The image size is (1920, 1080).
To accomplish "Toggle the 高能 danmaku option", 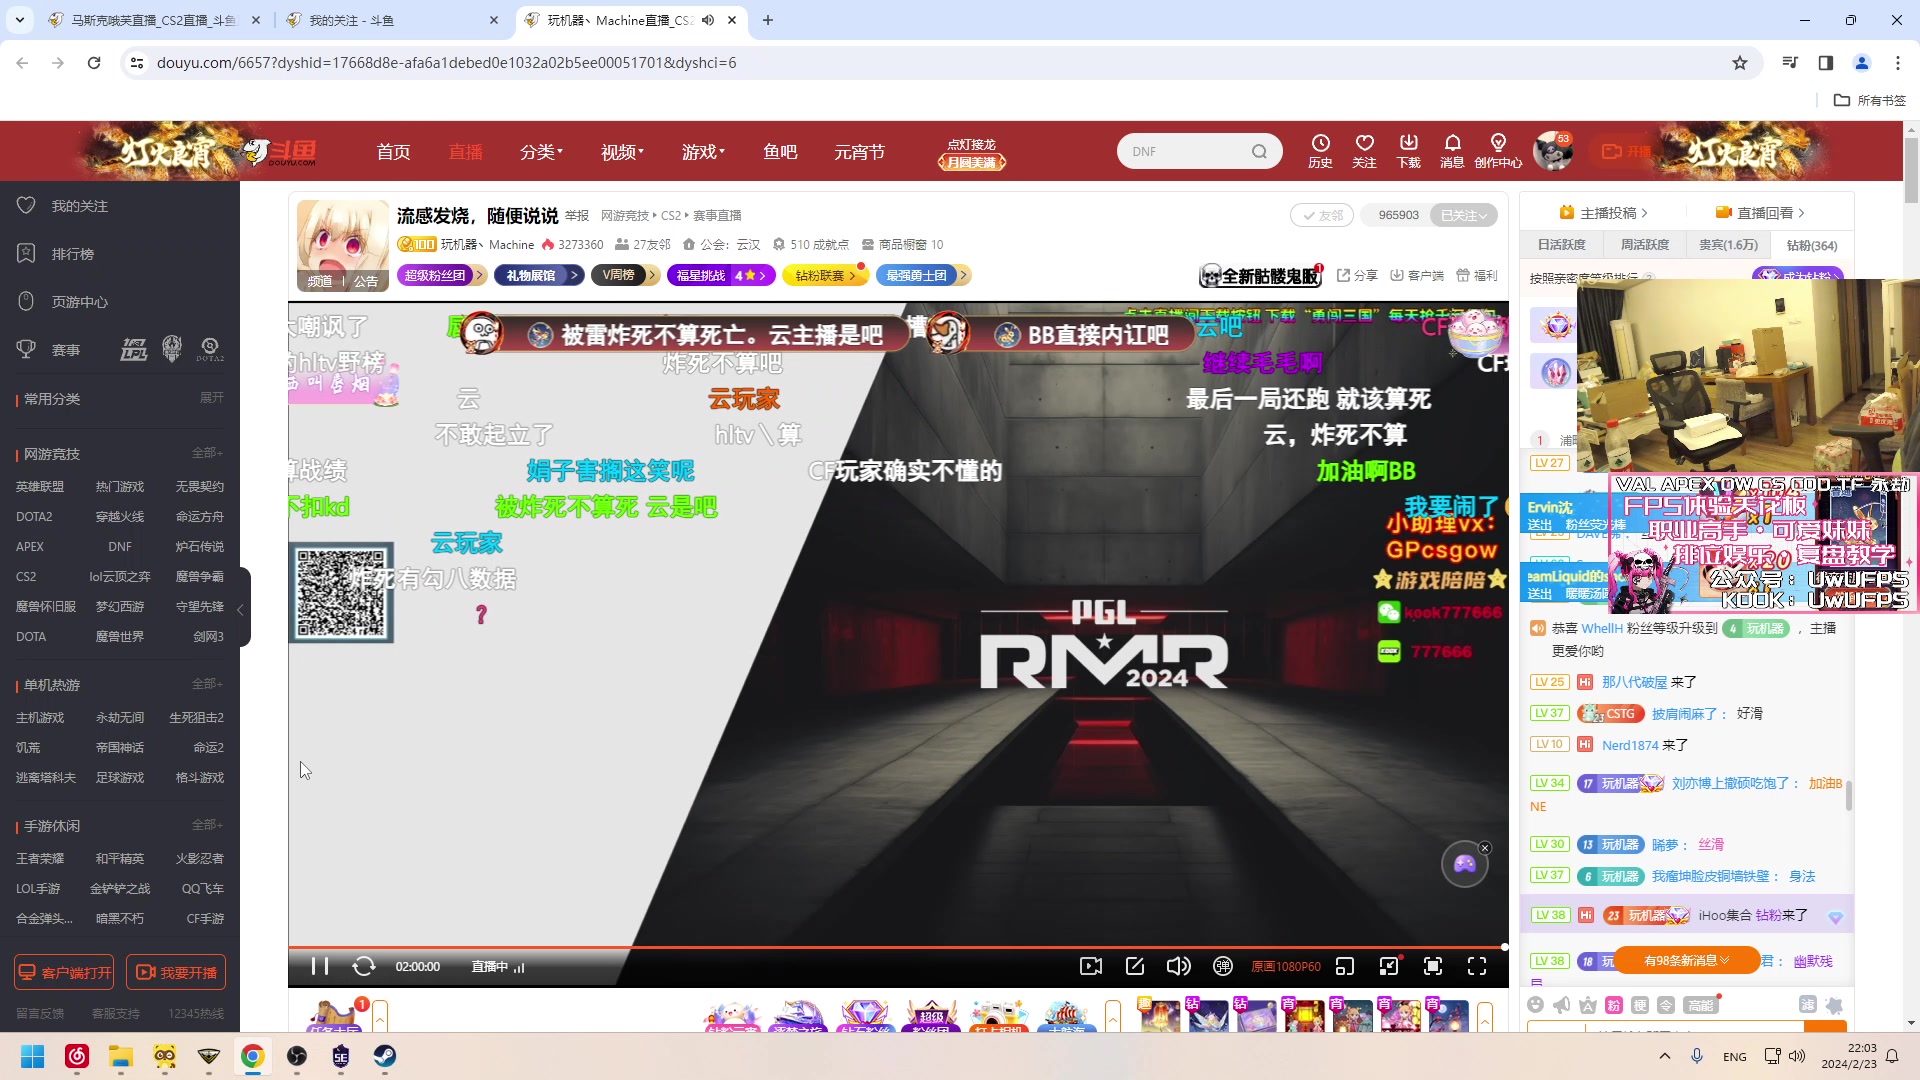I will [x=1700, y=1005].
